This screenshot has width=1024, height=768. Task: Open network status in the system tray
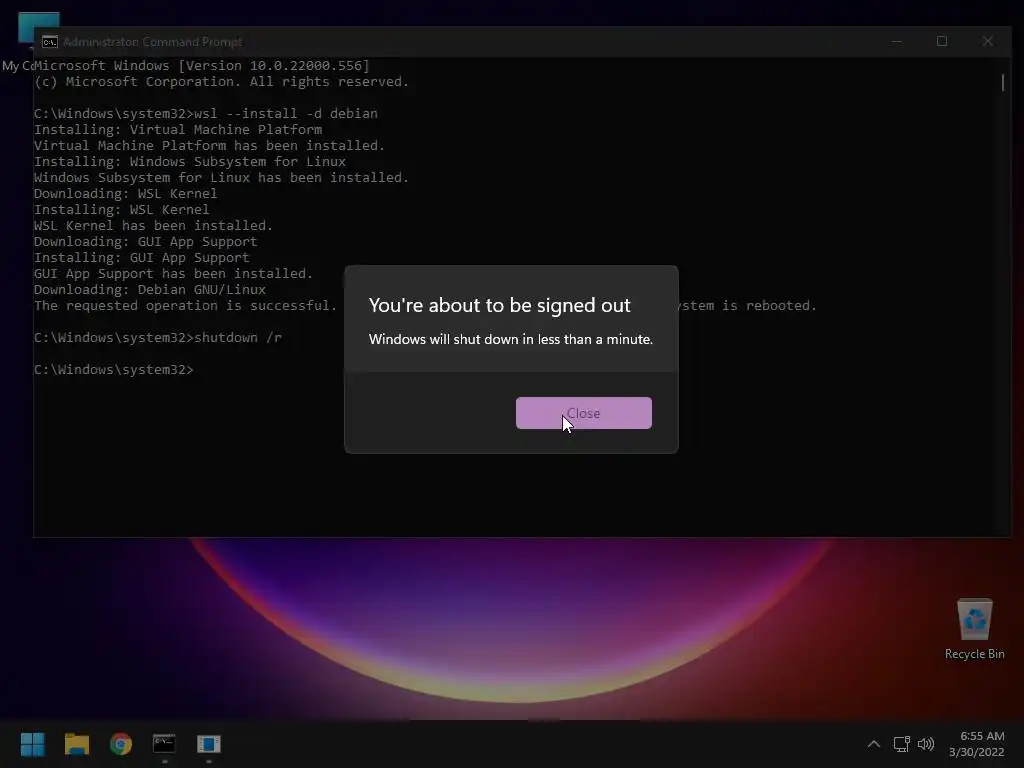click(x=901, y=744)
